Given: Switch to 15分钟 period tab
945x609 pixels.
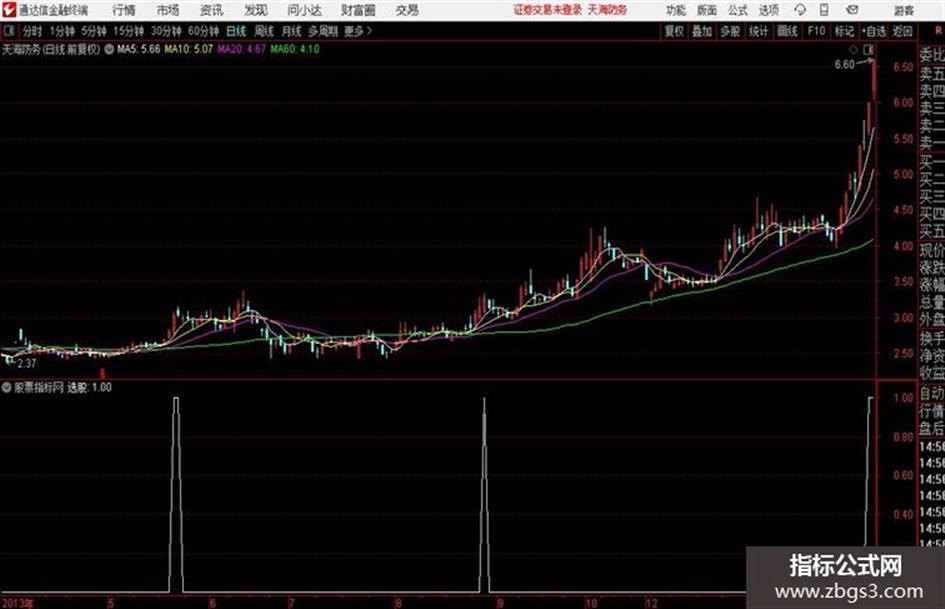Looking at the screenshot, I should tap(128, 31).
